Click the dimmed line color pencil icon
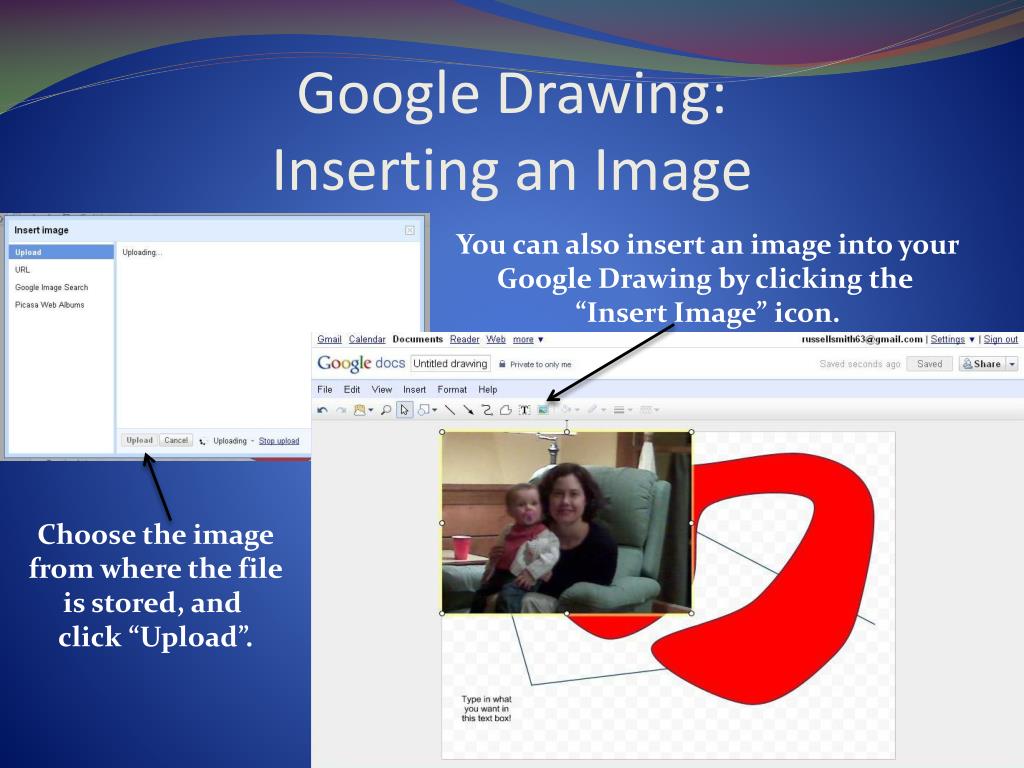 [x=592, y=409]
